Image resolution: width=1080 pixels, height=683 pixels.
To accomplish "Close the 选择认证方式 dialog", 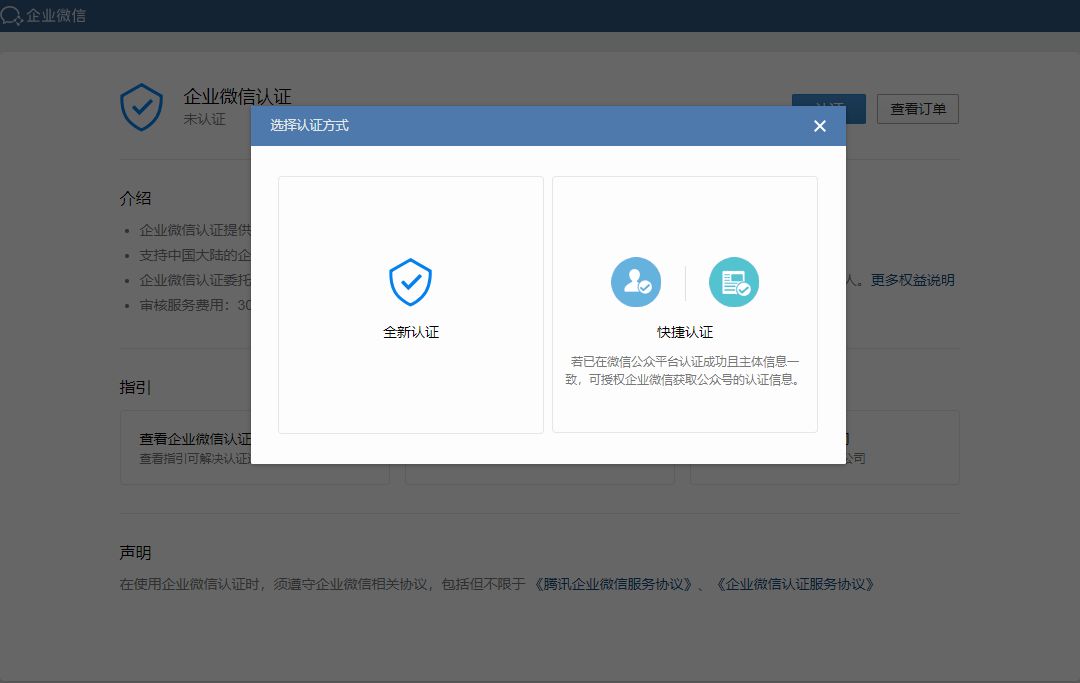I will pos(819,126).
